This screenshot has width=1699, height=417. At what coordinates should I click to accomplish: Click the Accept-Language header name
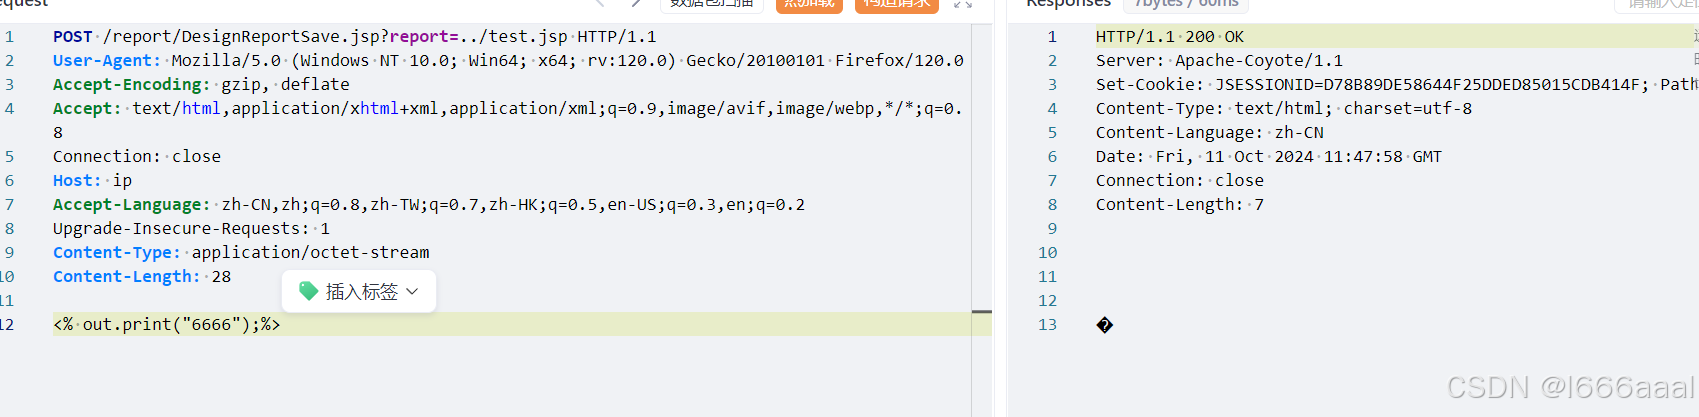132,205
